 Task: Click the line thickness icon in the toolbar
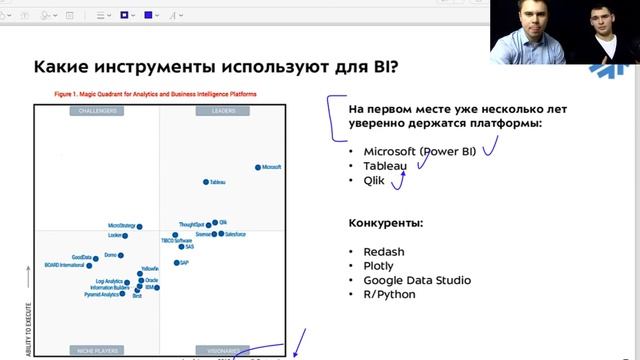100,16
